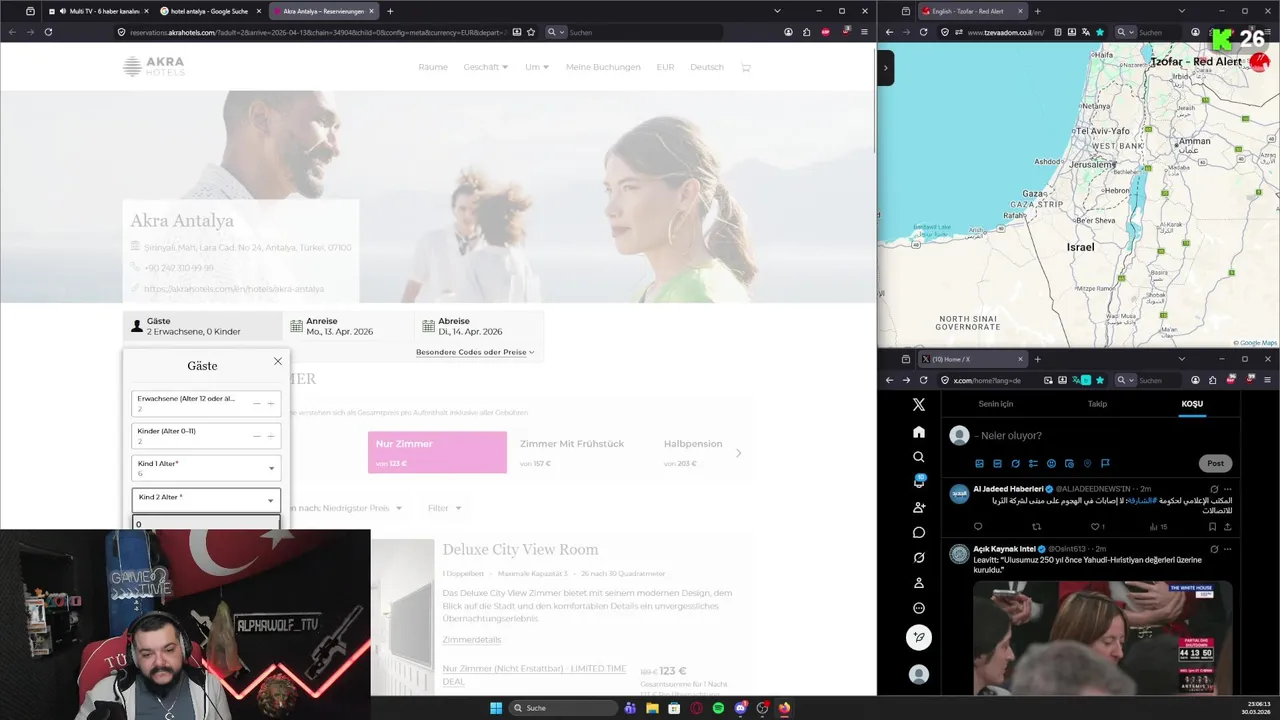Image resolution: width=1280 pixels, height=720 pixels.
Task: Switch to KOŞU tab on X
Action: (x=1192, y=404)
